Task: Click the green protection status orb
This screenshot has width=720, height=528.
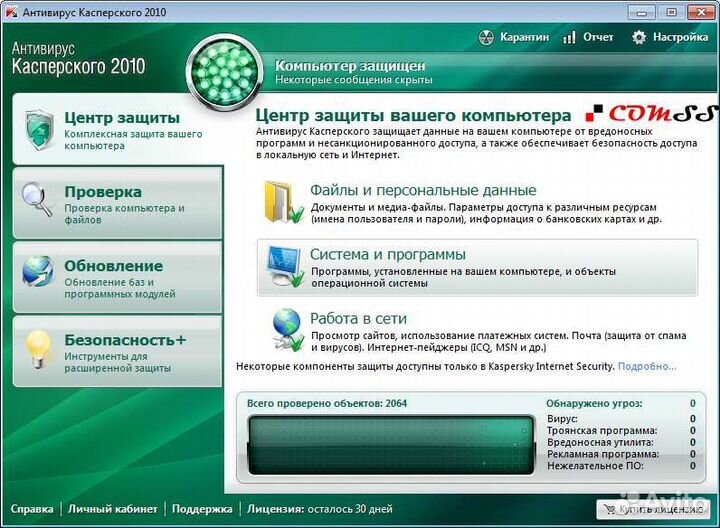Action: [x=225, y=73]
